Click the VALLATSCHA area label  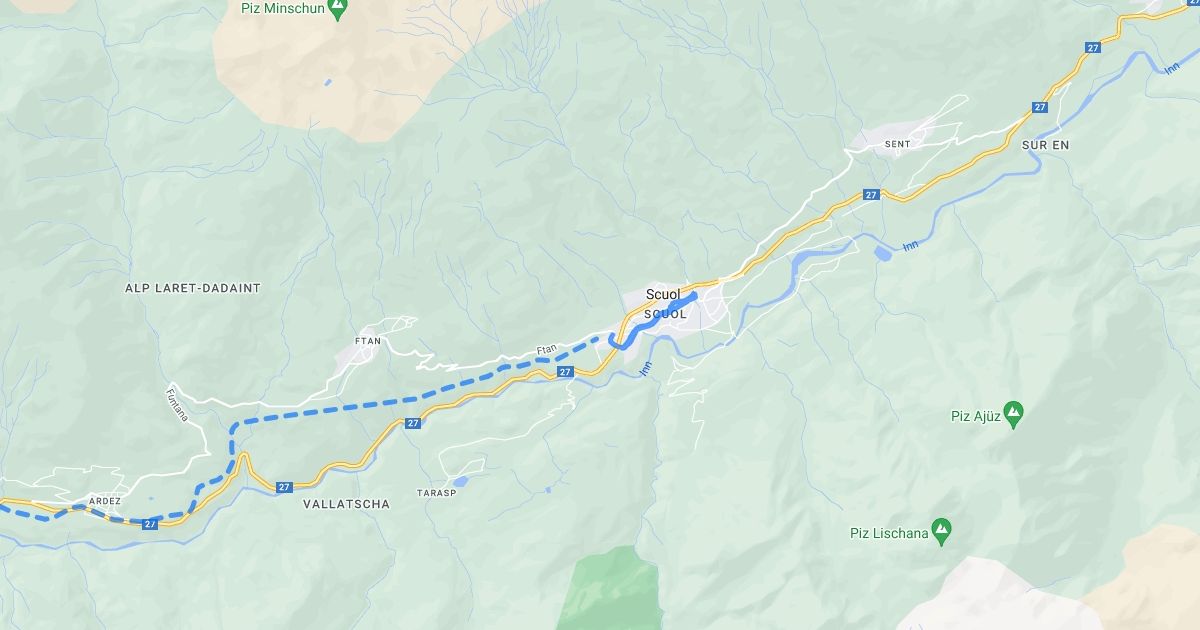346,504
